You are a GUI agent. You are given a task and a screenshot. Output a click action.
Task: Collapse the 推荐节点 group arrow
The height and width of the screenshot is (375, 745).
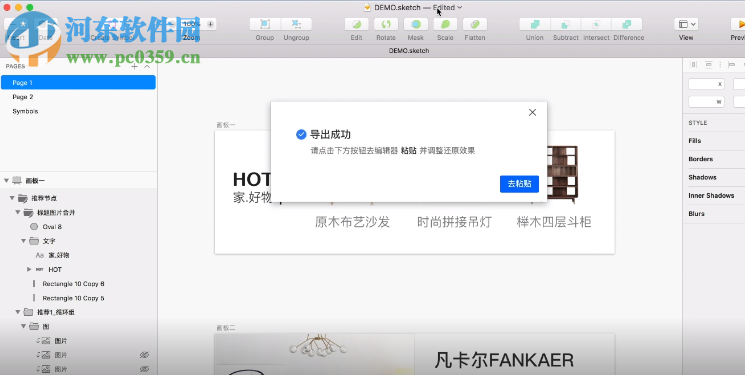(x=12, y=198)
